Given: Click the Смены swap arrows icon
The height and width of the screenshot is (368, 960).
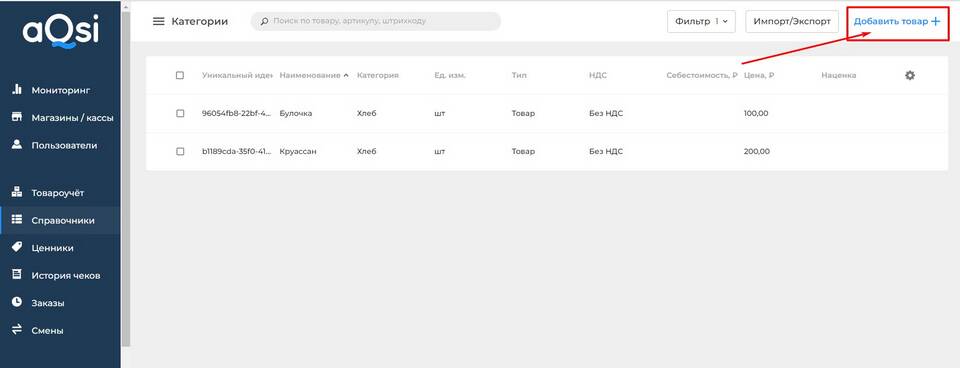Looking at the screenshot, I should click(17, 330).
